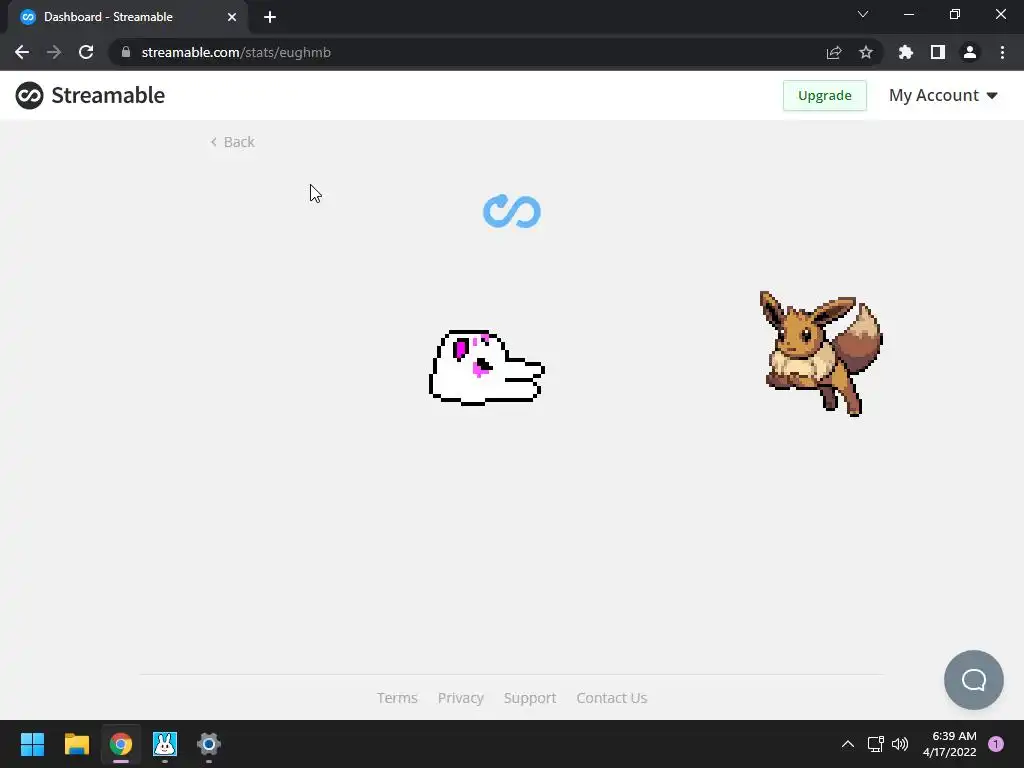Open File Explorer from taskbar

[x=76, y=744]
